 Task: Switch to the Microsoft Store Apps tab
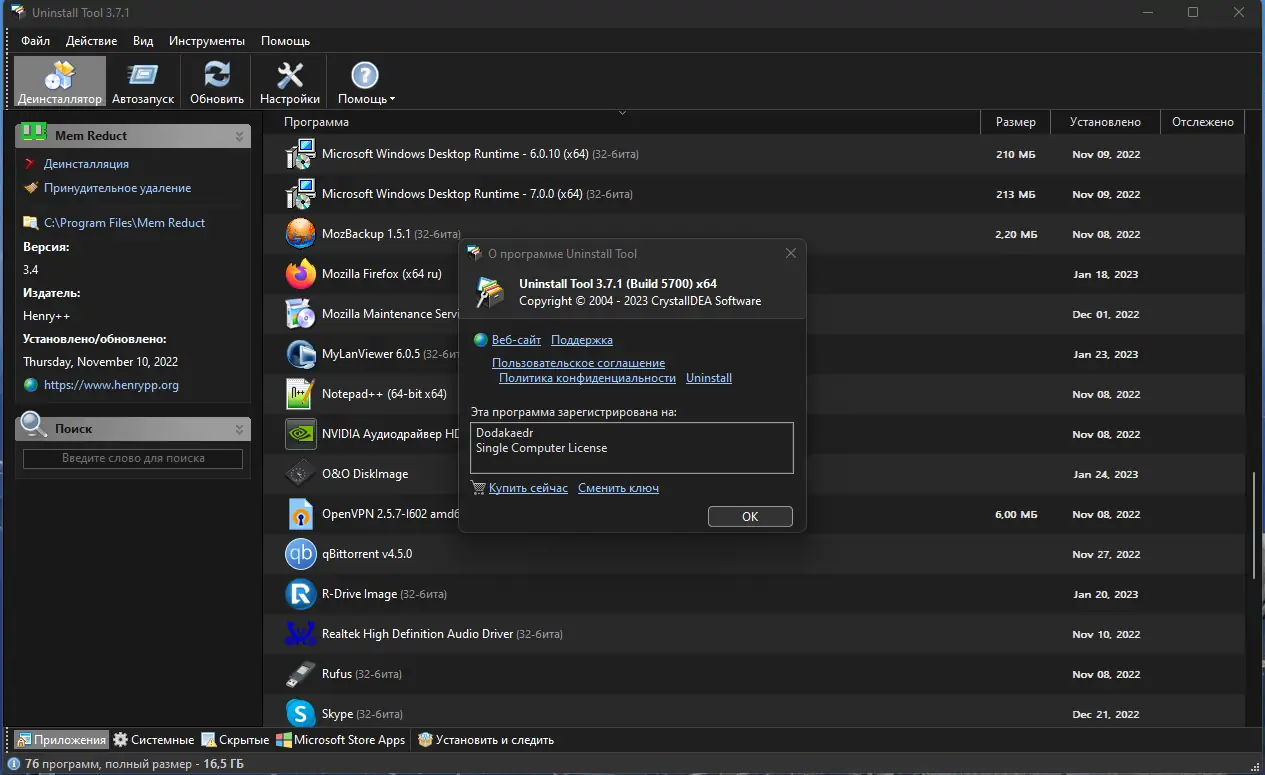tap(341, 740)
